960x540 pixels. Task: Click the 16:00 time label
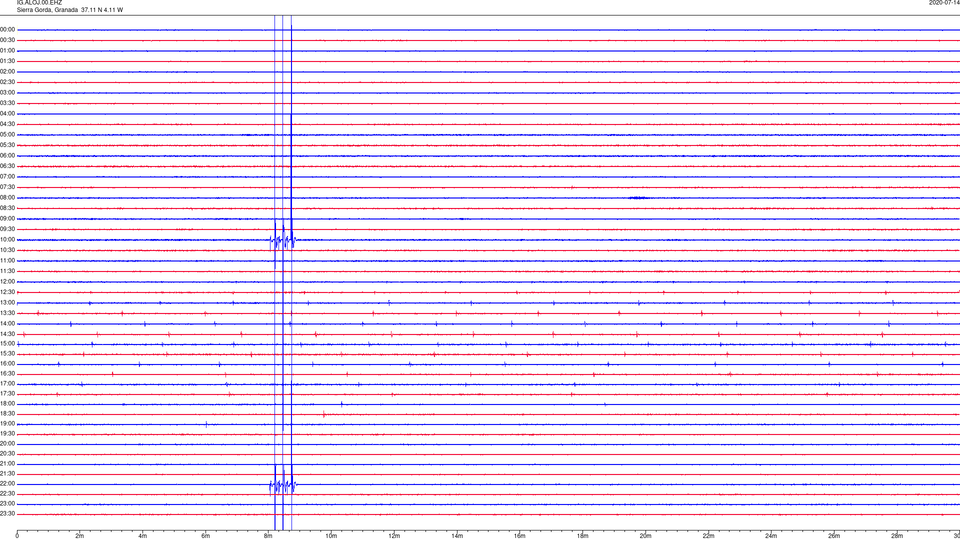pos(8,364)
